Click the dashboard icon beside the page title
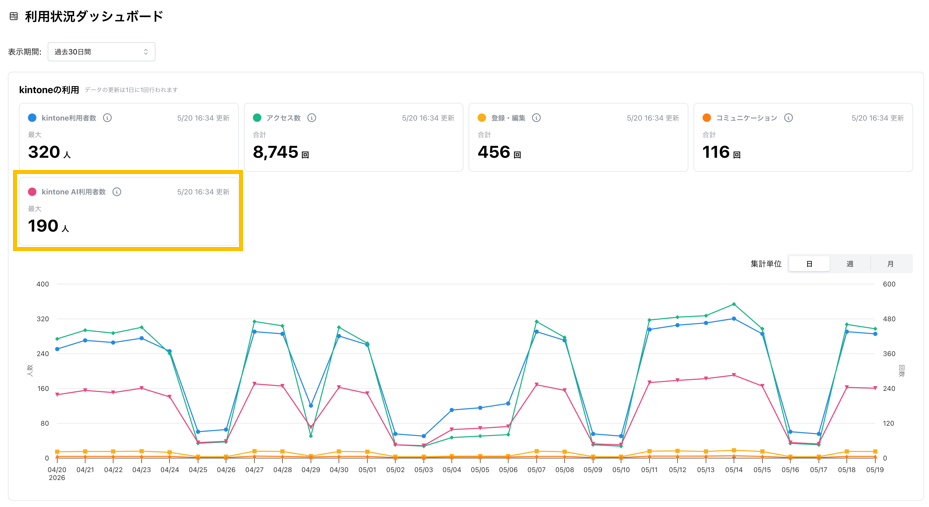Image resolution: width=929 pixels, height=507 pixels. coord(14,17)
